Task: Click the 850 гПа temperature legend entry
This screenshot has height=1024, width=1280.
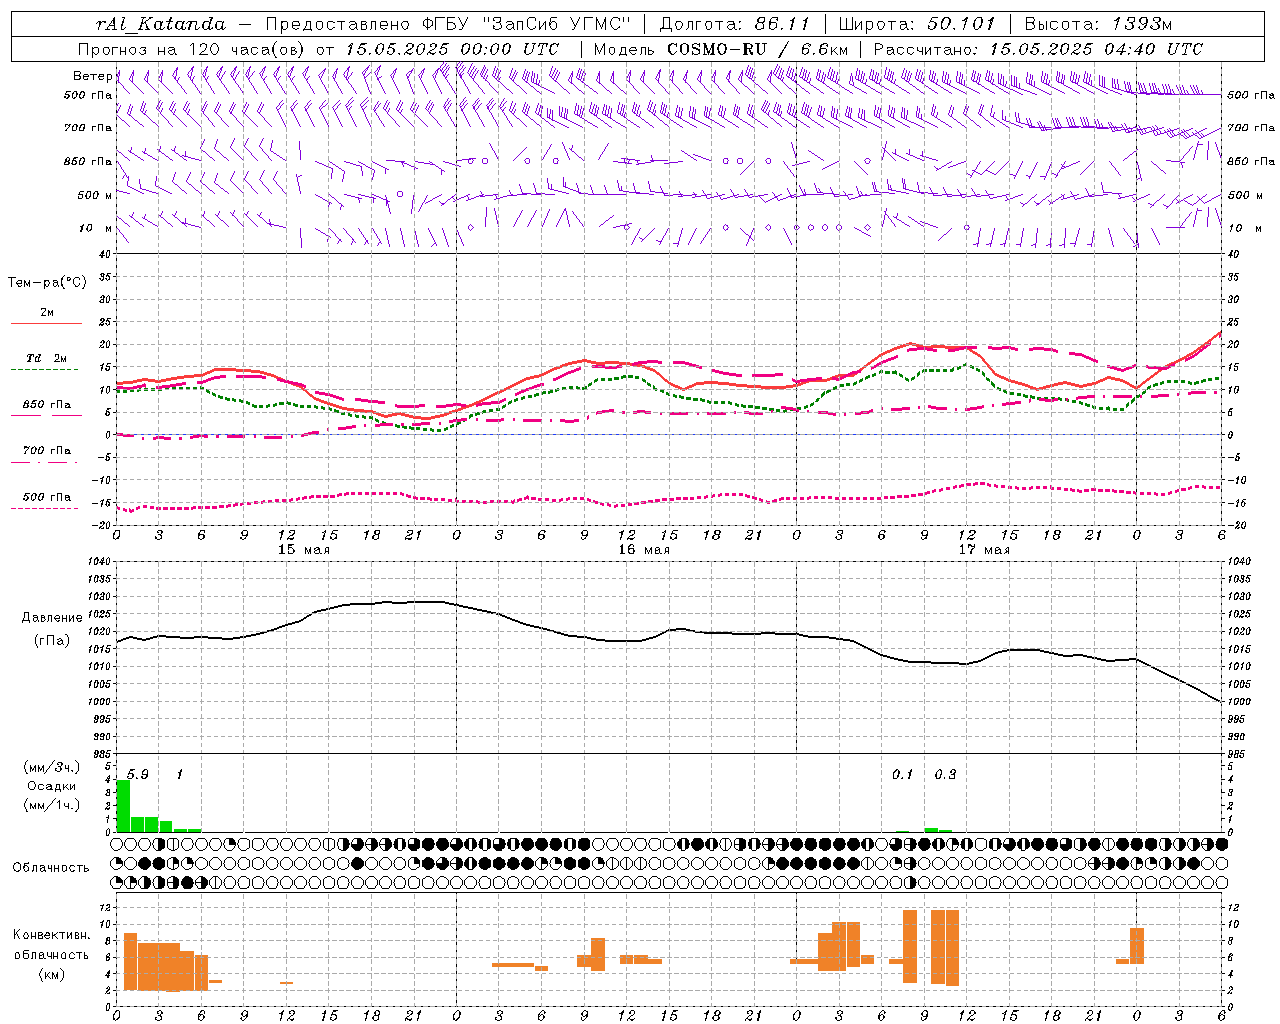Action: 47,405
